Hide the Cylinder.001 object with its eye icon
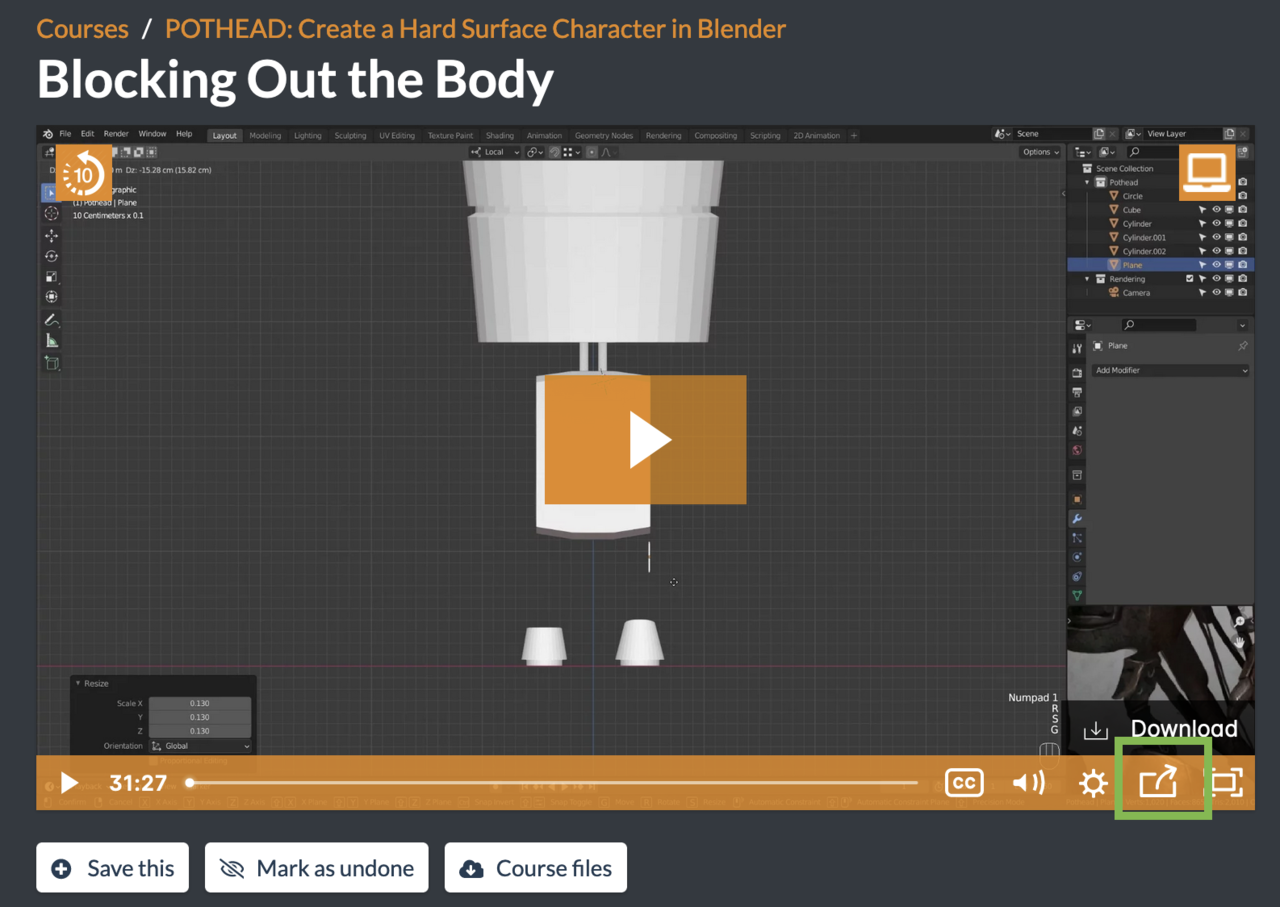The width and height of the screenshot is (1280, 907). pyautogui.click(x=1216, y=238)
